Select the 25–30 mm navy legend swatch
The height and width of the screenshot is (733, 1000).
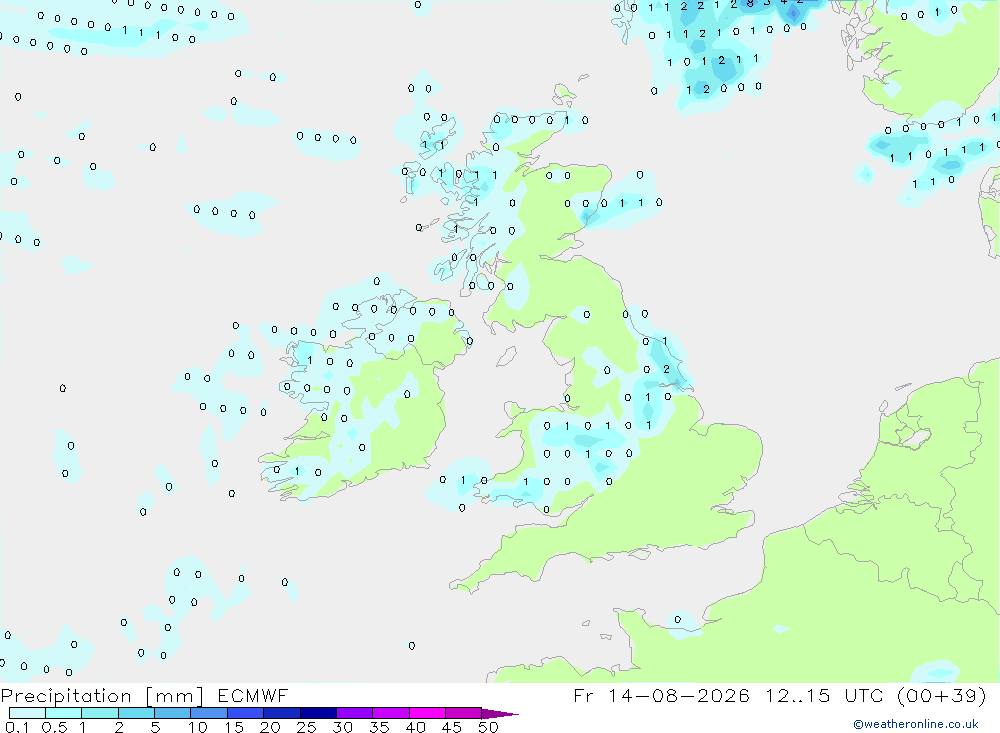[318, 713]
